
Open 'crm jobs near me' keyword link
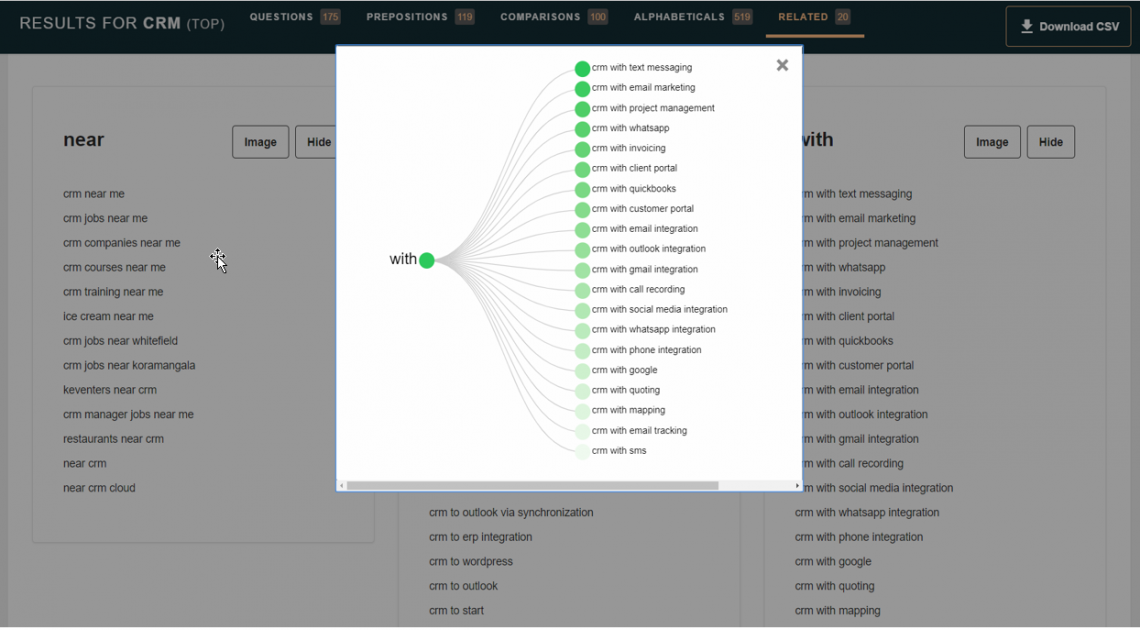click(x=105, y=219)
